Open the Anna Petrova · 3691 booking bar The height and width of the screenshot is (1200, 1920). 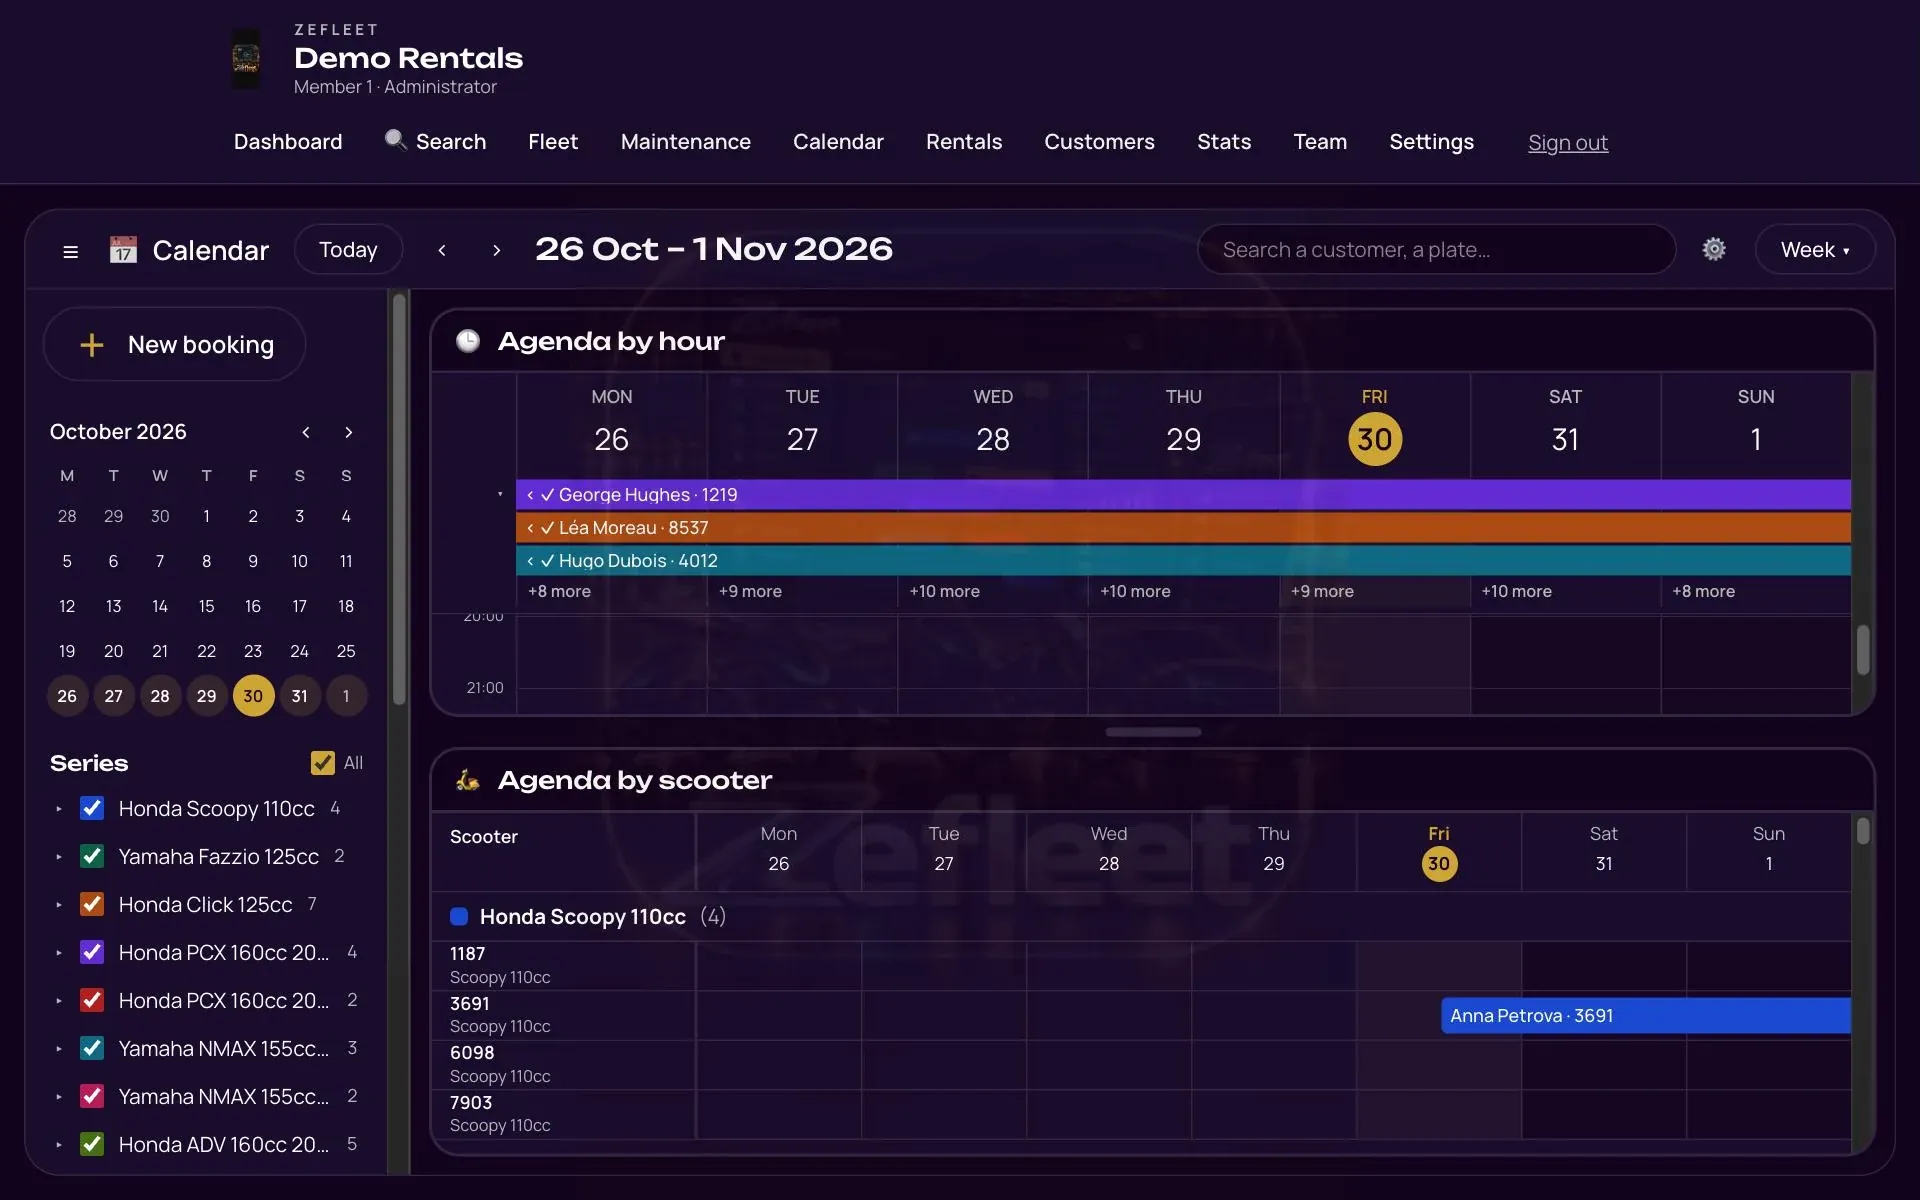1646,1016
